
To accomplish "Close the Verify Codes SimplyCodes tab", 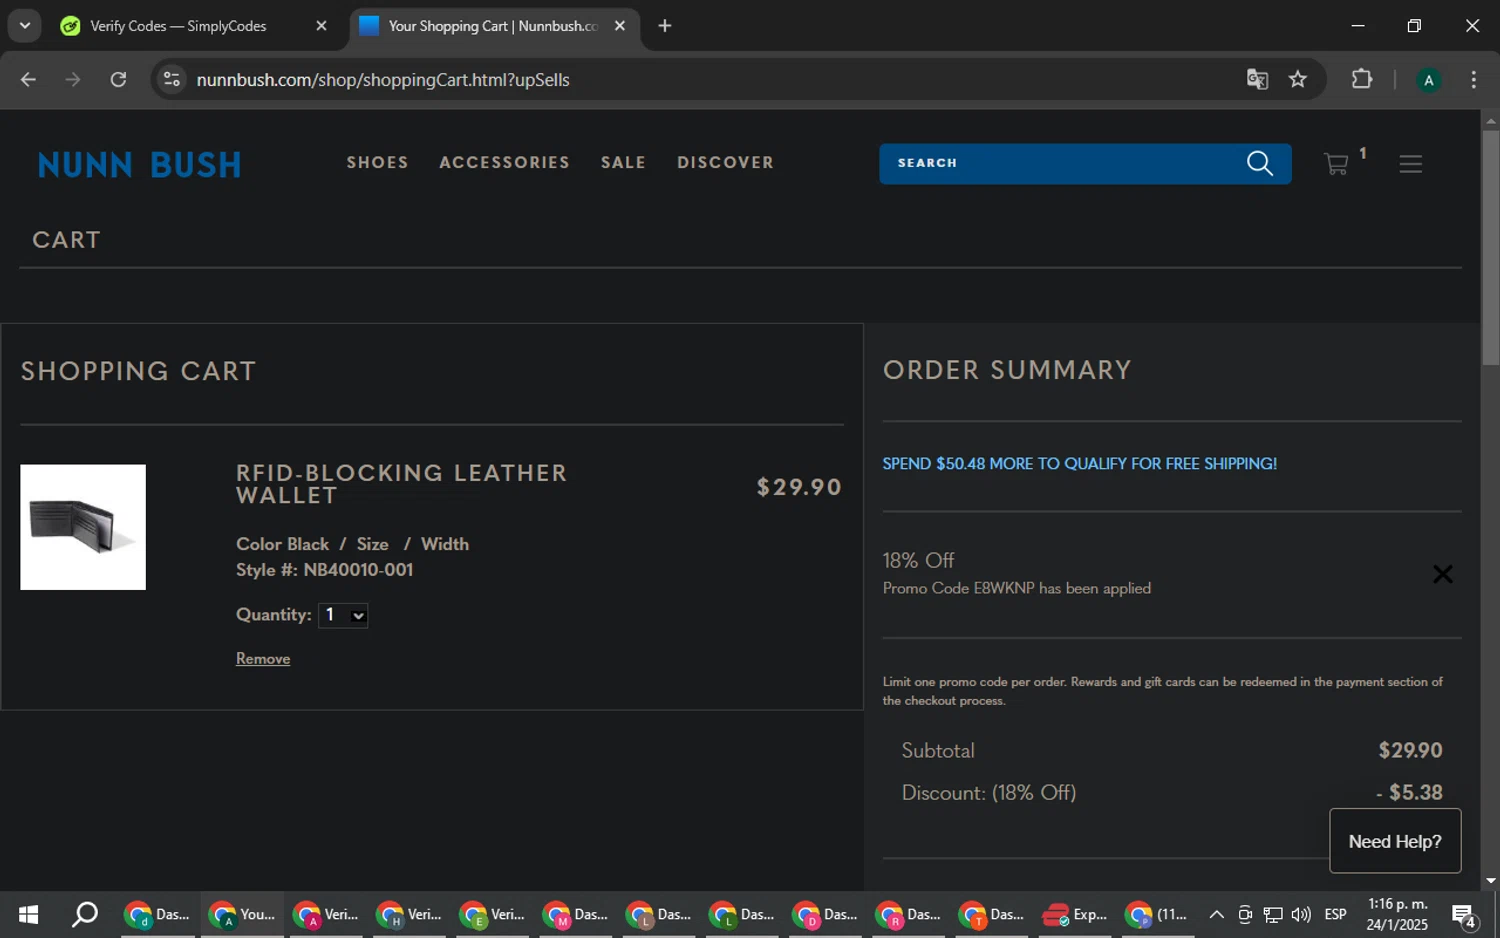I will click(x=321, y=26).
